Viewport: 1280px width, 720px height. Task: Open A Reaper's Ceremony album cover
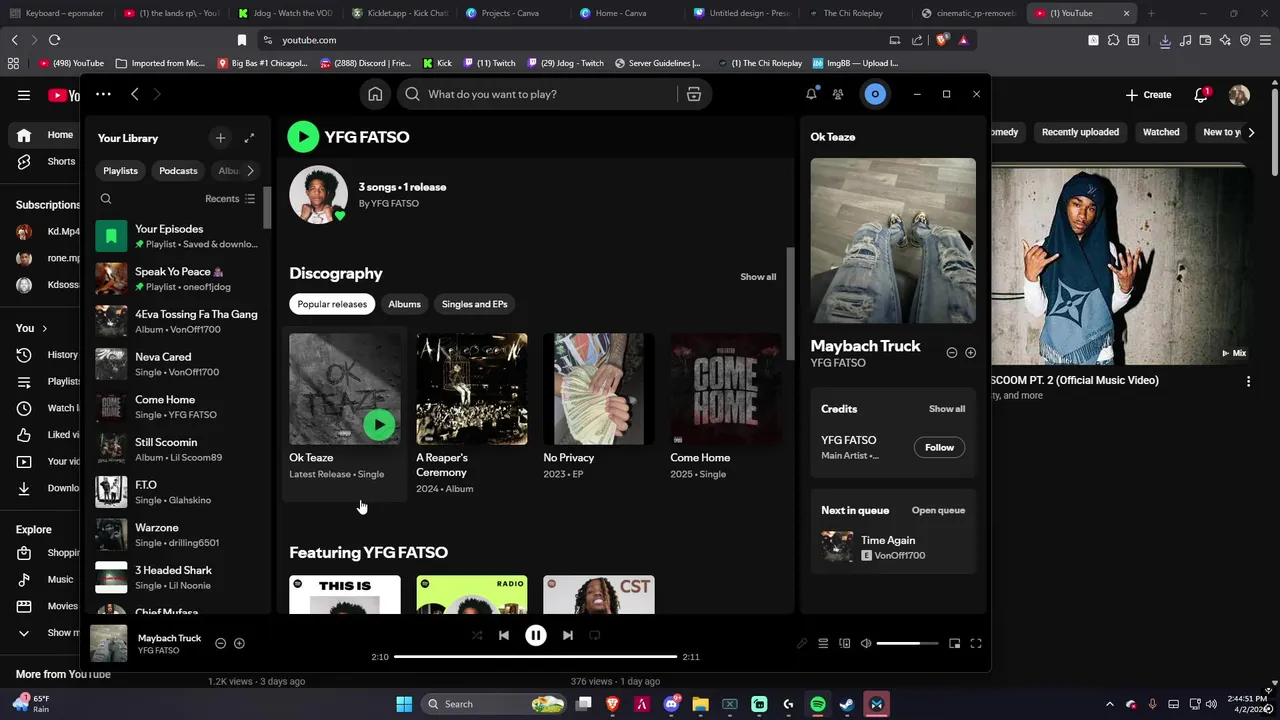(472, 389)
